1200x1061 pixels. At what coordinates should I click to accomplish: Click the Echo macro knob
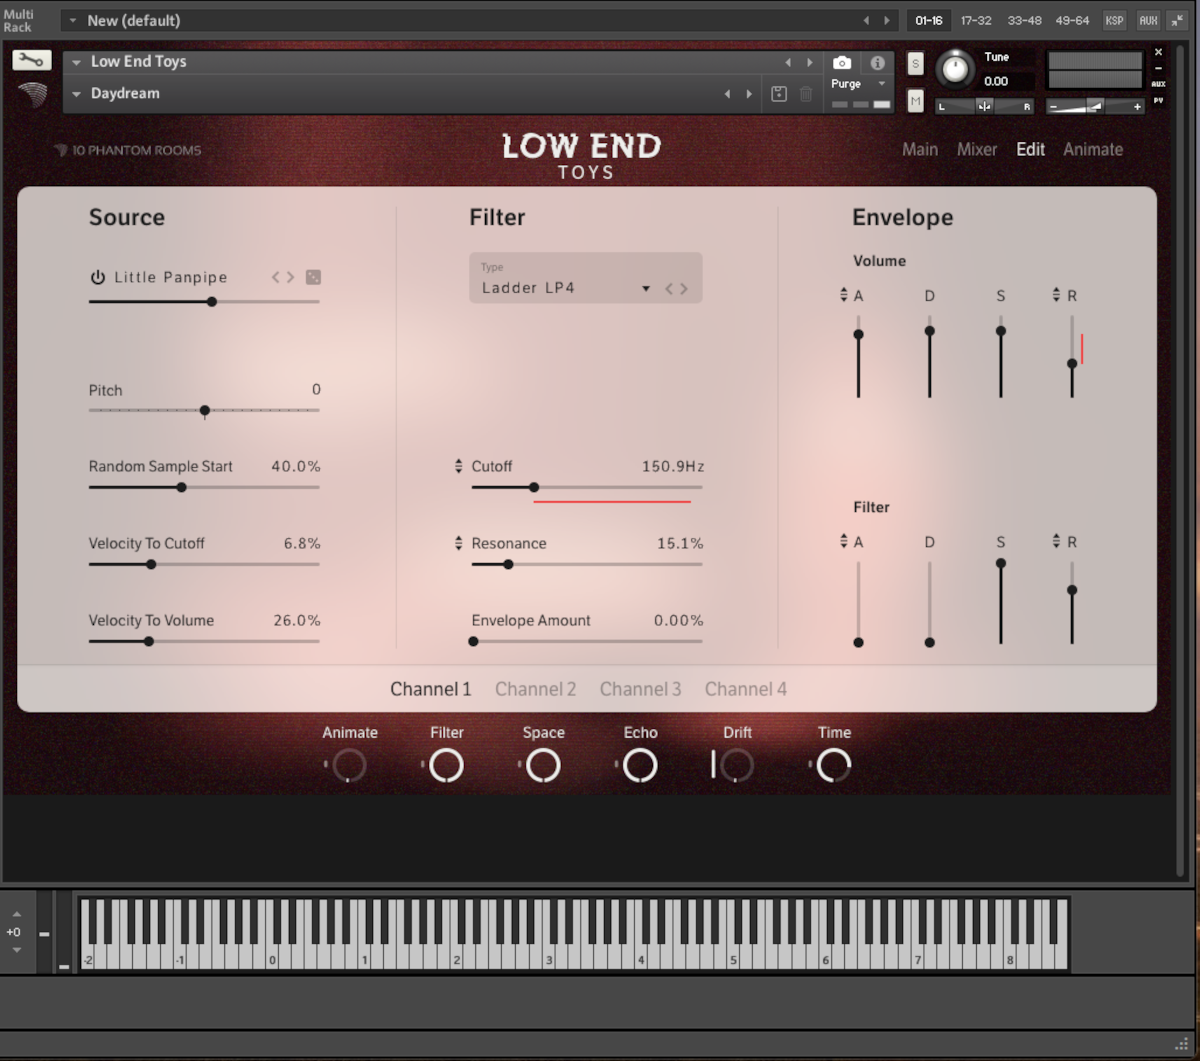coord(640,765)
